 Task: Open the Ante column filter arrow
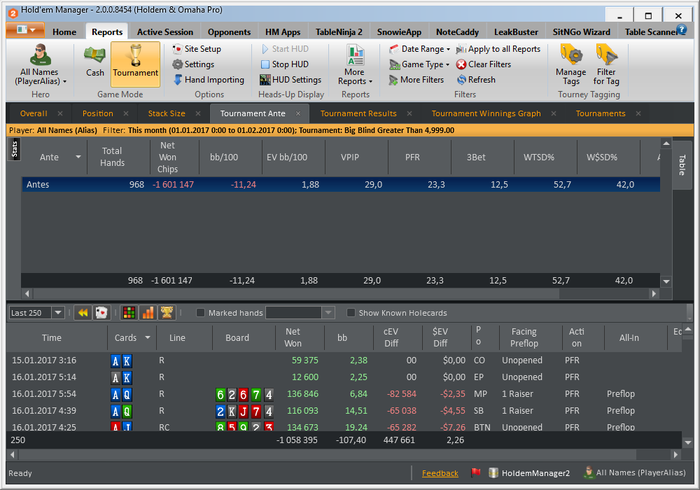(x=78, y=157)
